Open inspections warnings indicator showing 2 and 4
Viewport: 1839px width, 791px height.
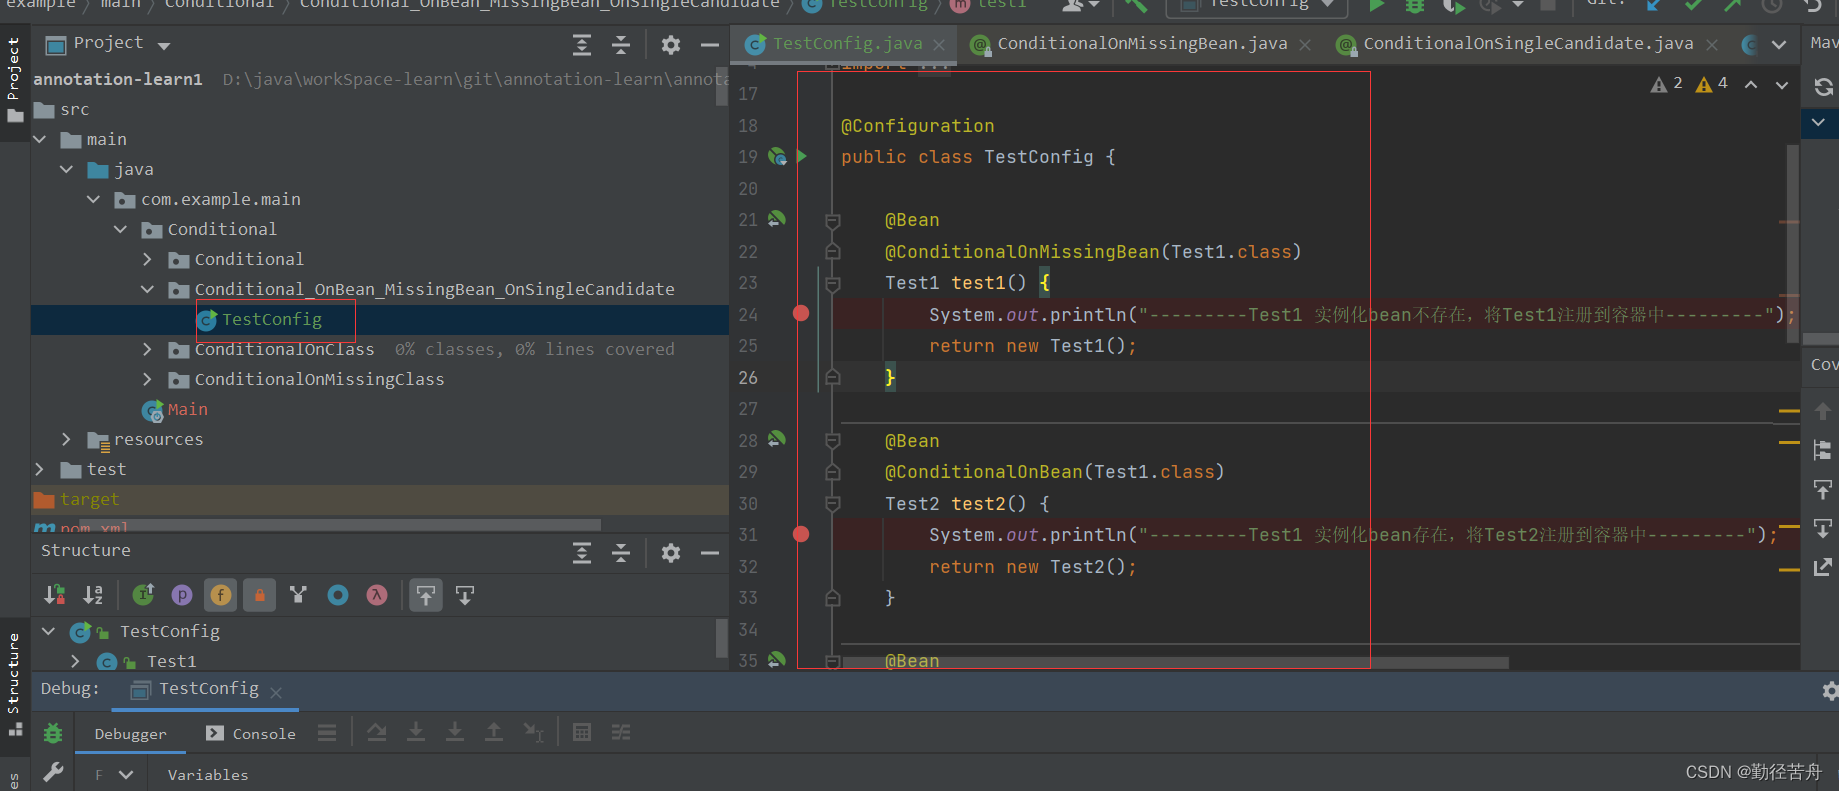point(1689,84)
